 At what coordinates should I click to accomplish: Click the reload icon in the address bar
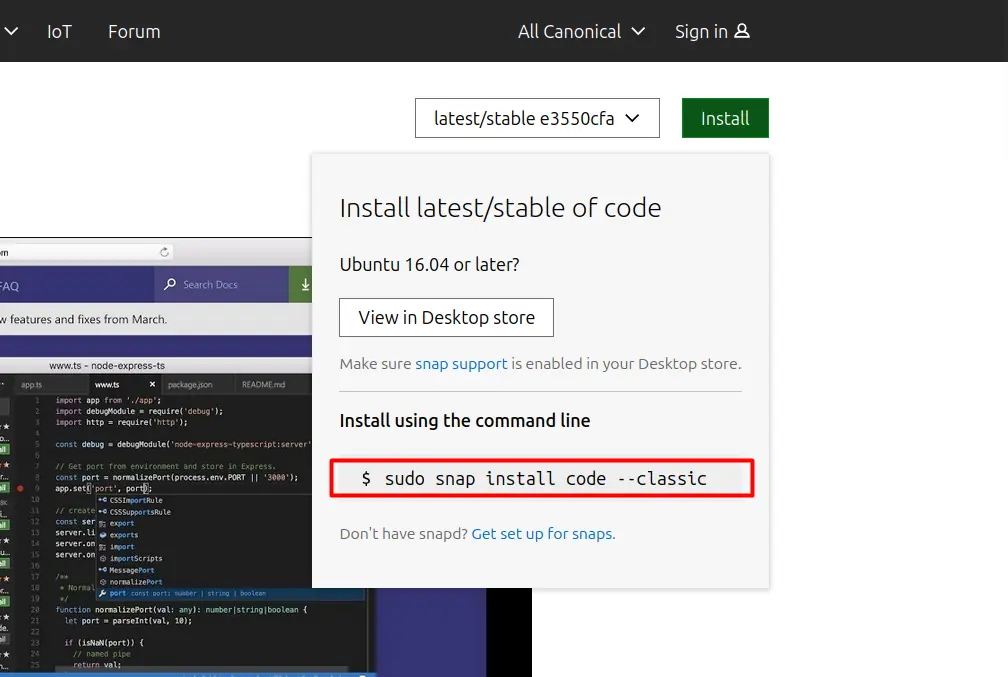tap(164, 252)
